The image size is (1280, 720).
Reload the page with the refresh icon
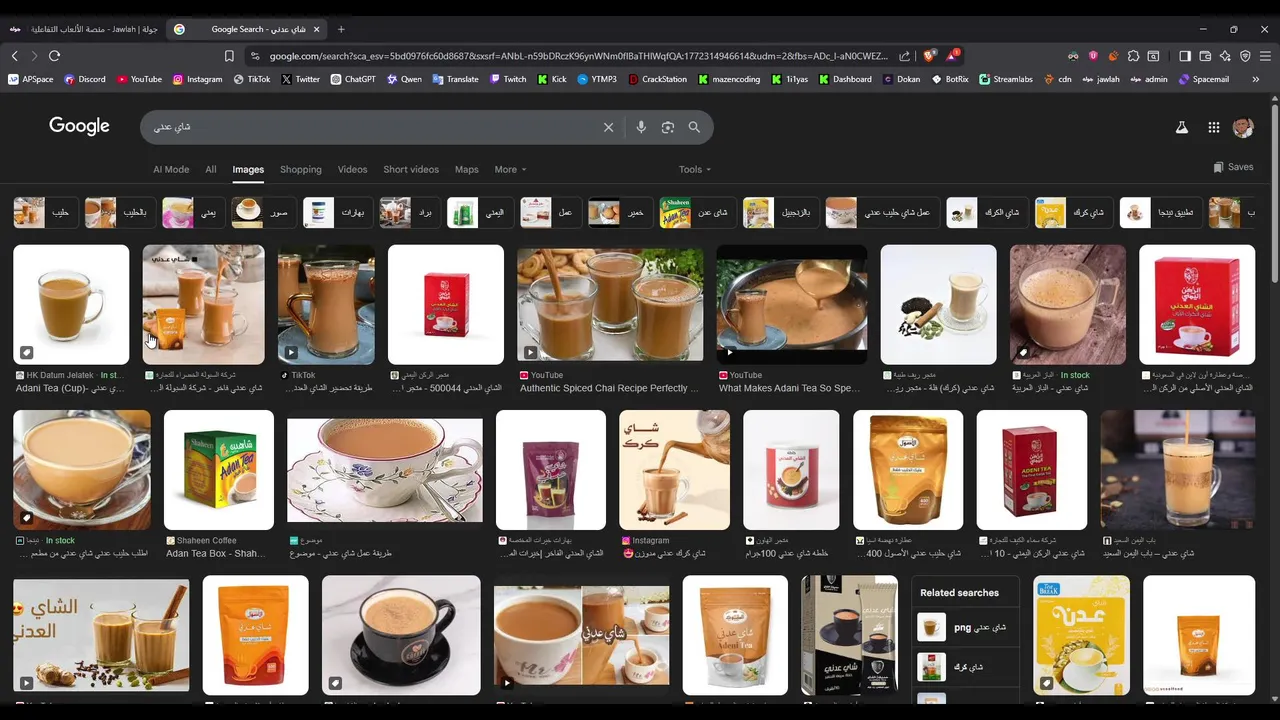[x=54, y=56]
